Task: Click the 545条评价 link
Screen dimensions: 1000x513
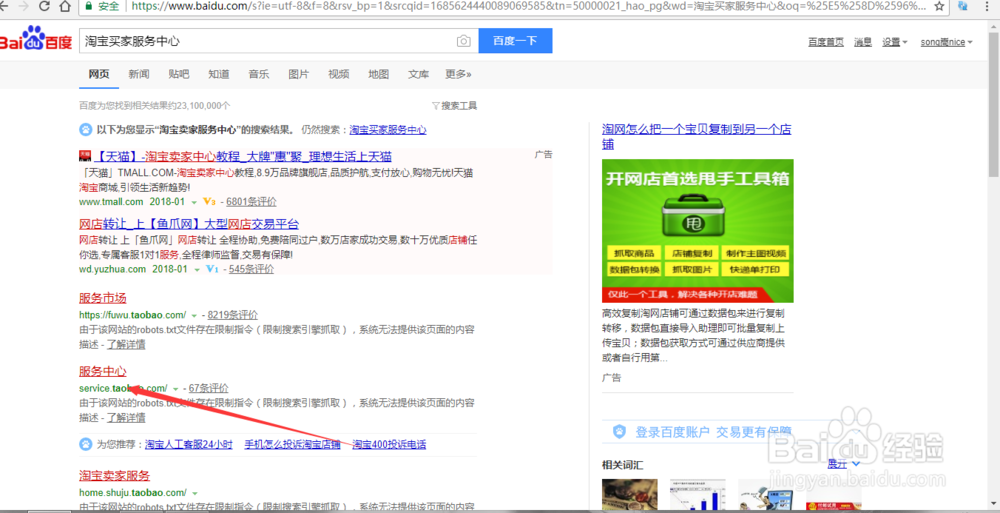Action: (x=251, y=269)
